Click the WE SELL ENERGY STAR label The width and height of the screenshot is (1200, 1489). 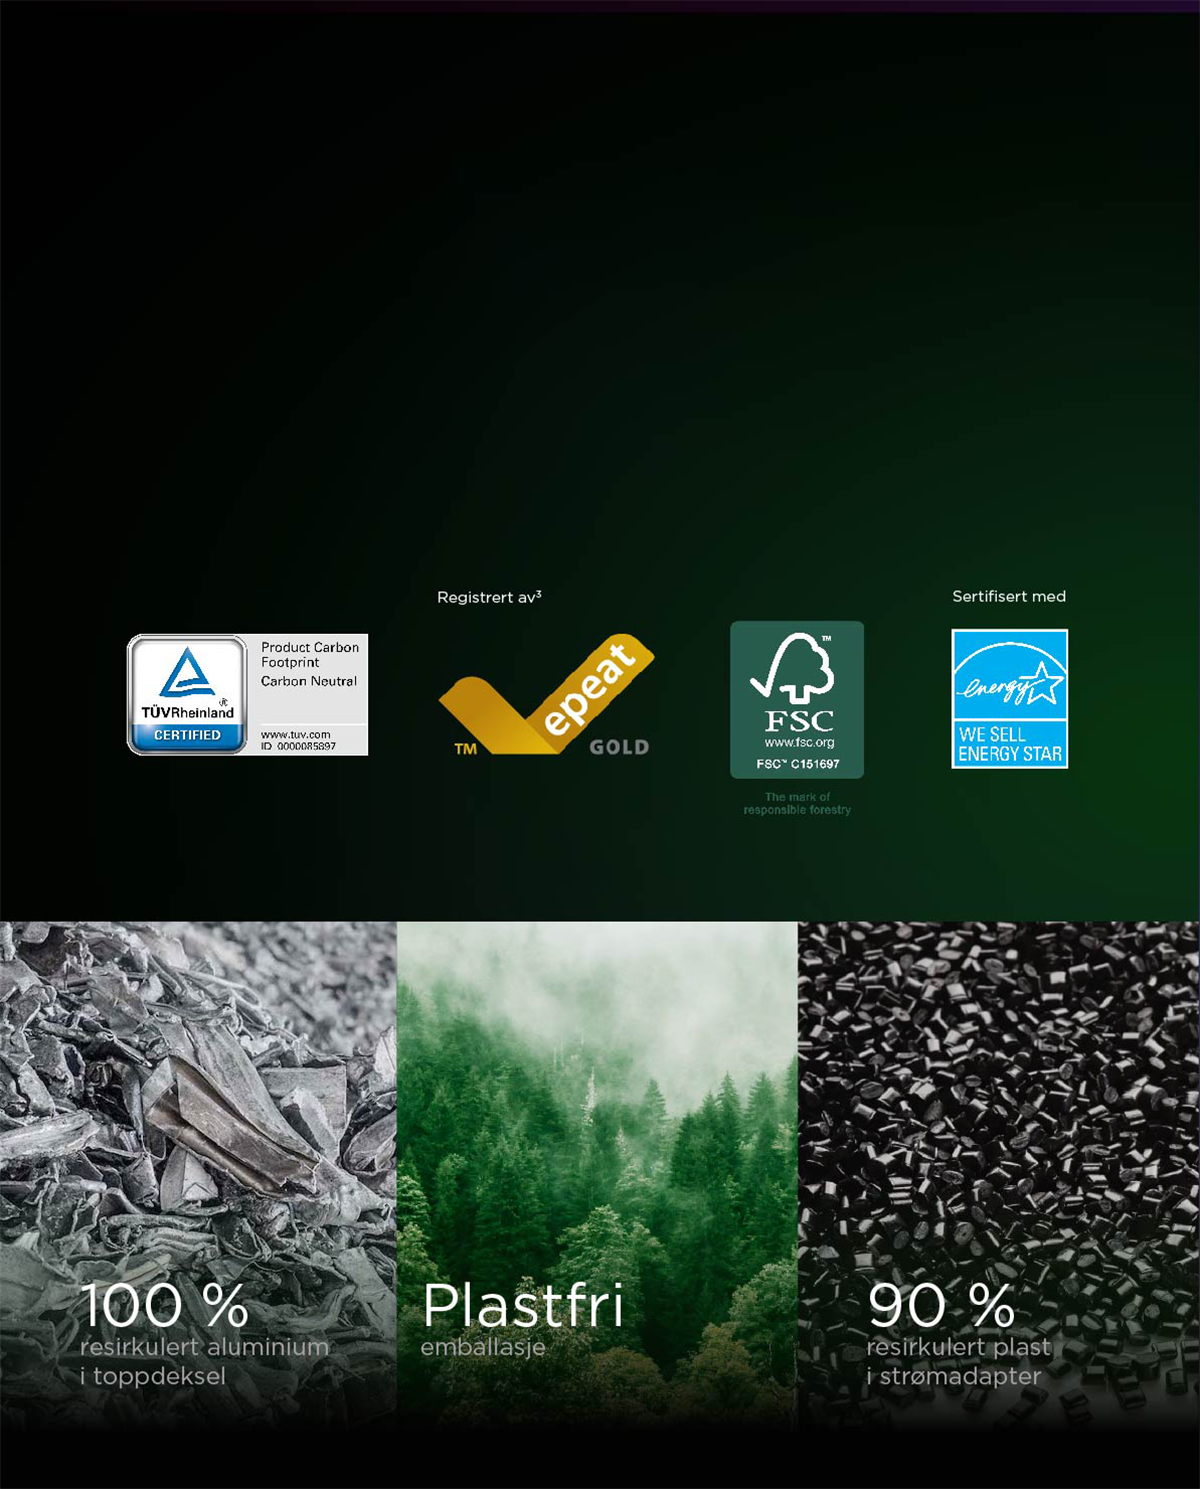pyautogui.click(x=1009, y=744)
